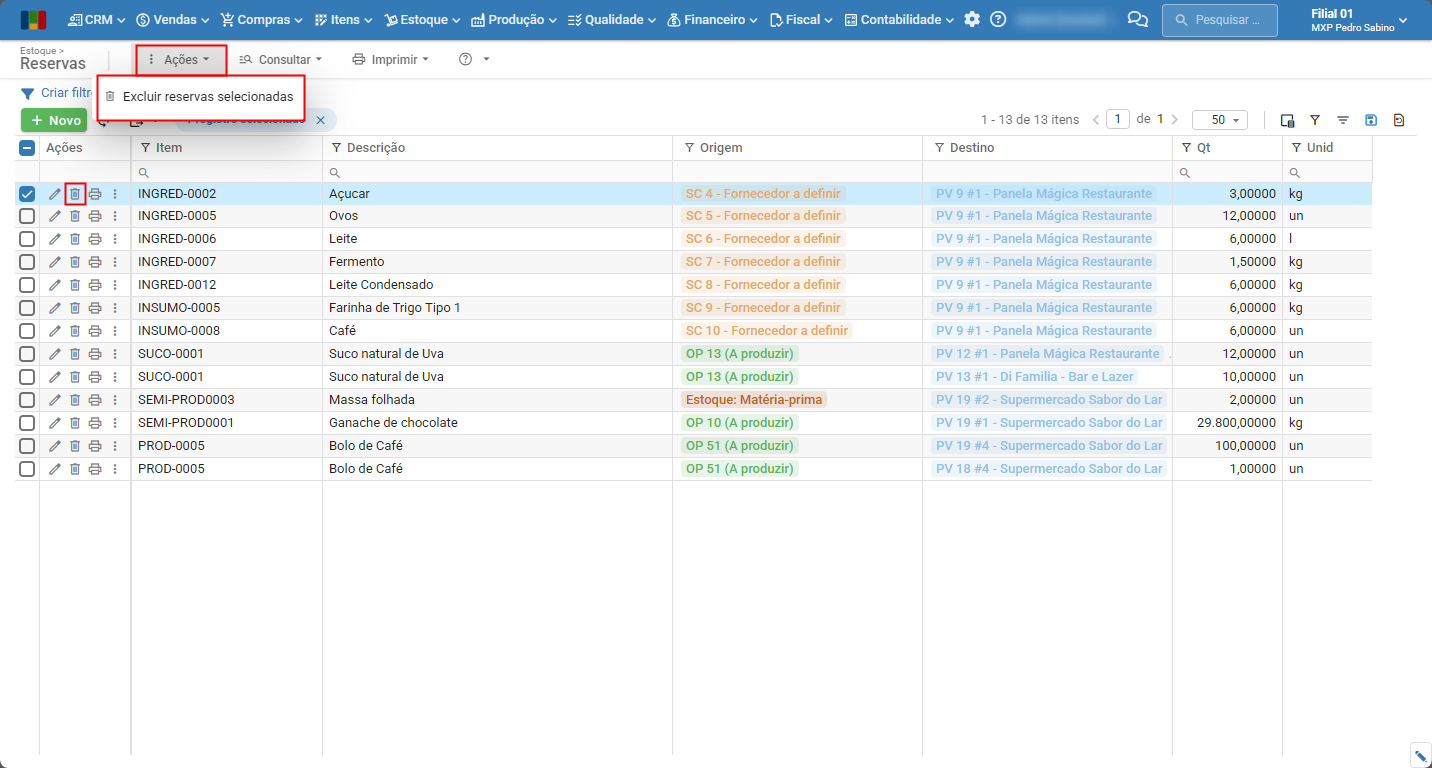Expand the Consultar dropdown
Viewport: 1432px width, 768px height.
pyautogui.click(x=281, y=60)
